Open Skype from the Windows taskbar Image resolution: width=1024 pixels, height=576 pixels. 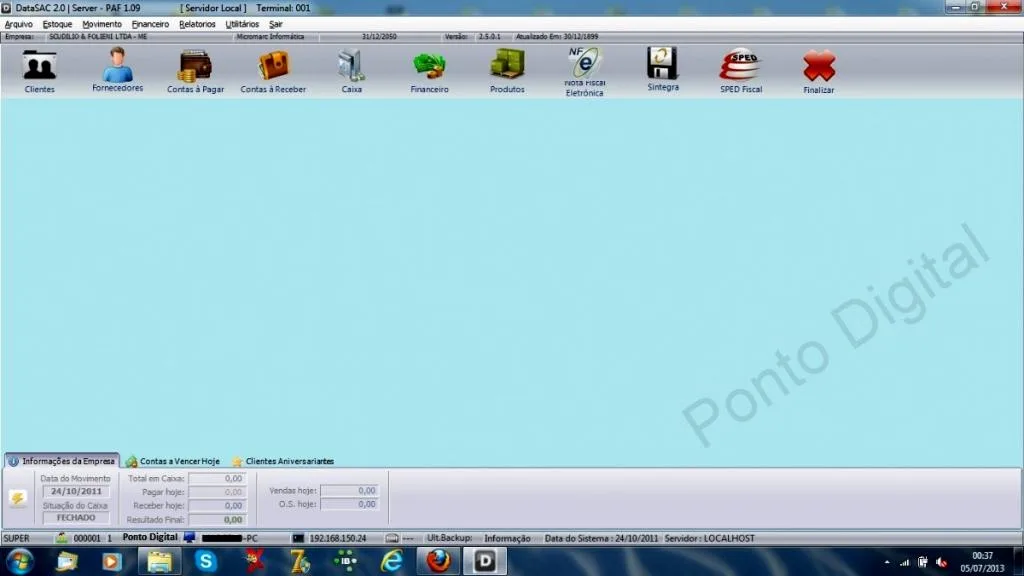pos(206,561)
